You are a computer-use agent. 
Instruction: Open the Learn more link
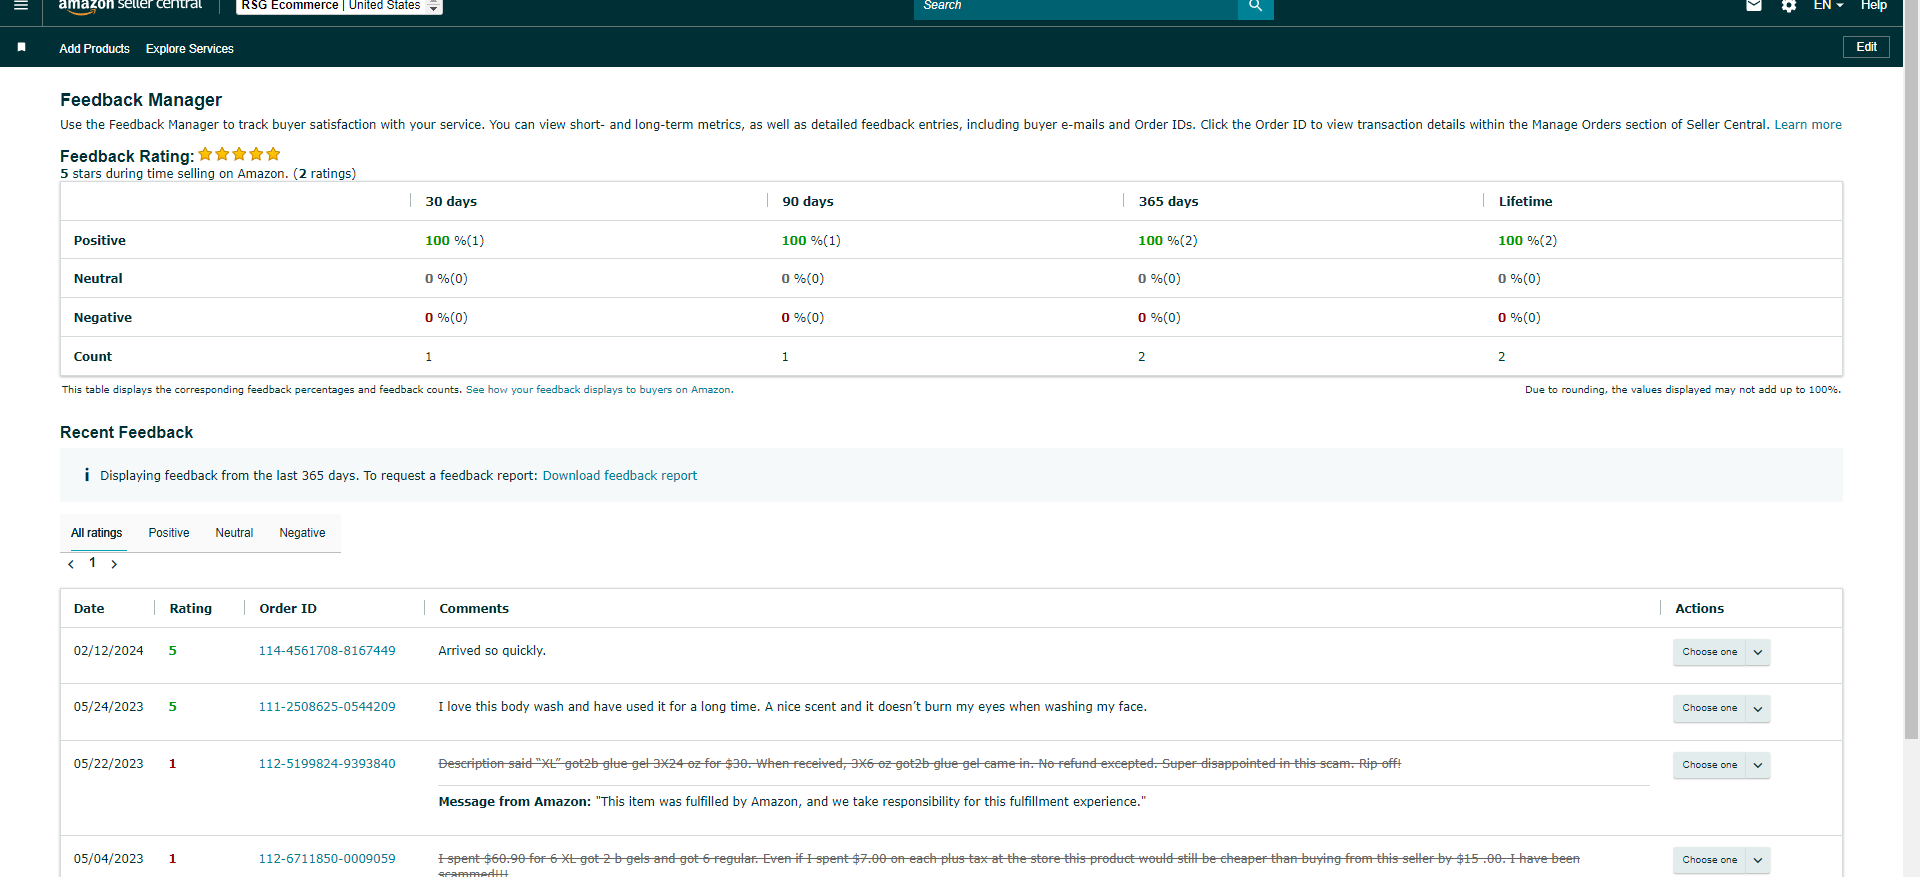pos(1808,125)
